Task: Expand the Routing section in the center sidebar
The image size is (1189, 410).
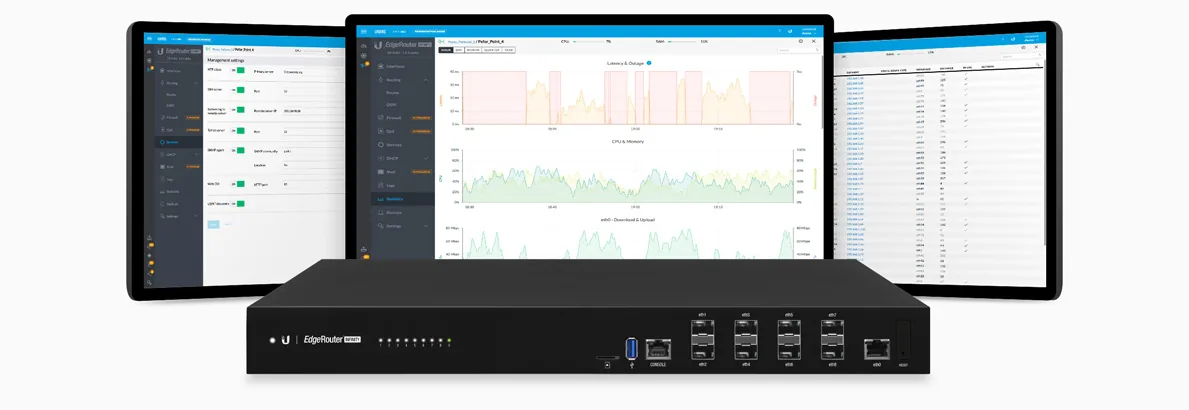Action: (x=426, y=80)
